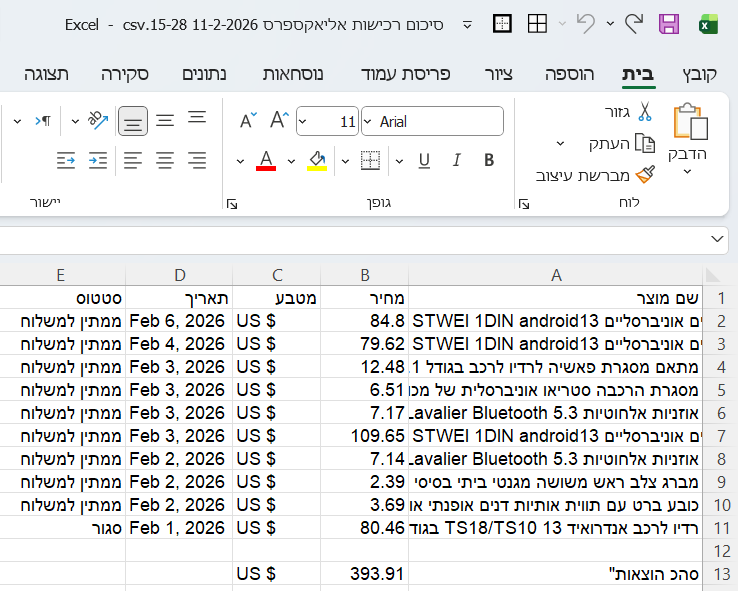Open the File (קובץ) menu
Viewport: 738px width, 591px height.
tap(700, 74)
